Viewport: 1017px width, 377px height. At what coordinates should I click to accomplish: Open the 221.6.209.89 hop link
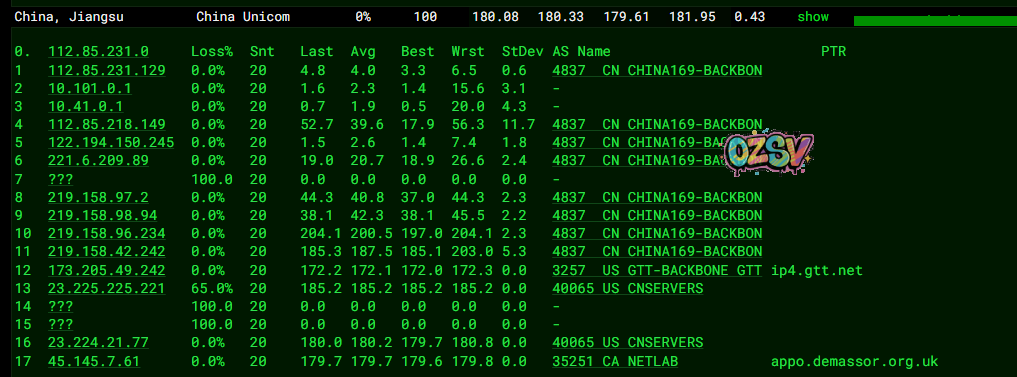99,160
